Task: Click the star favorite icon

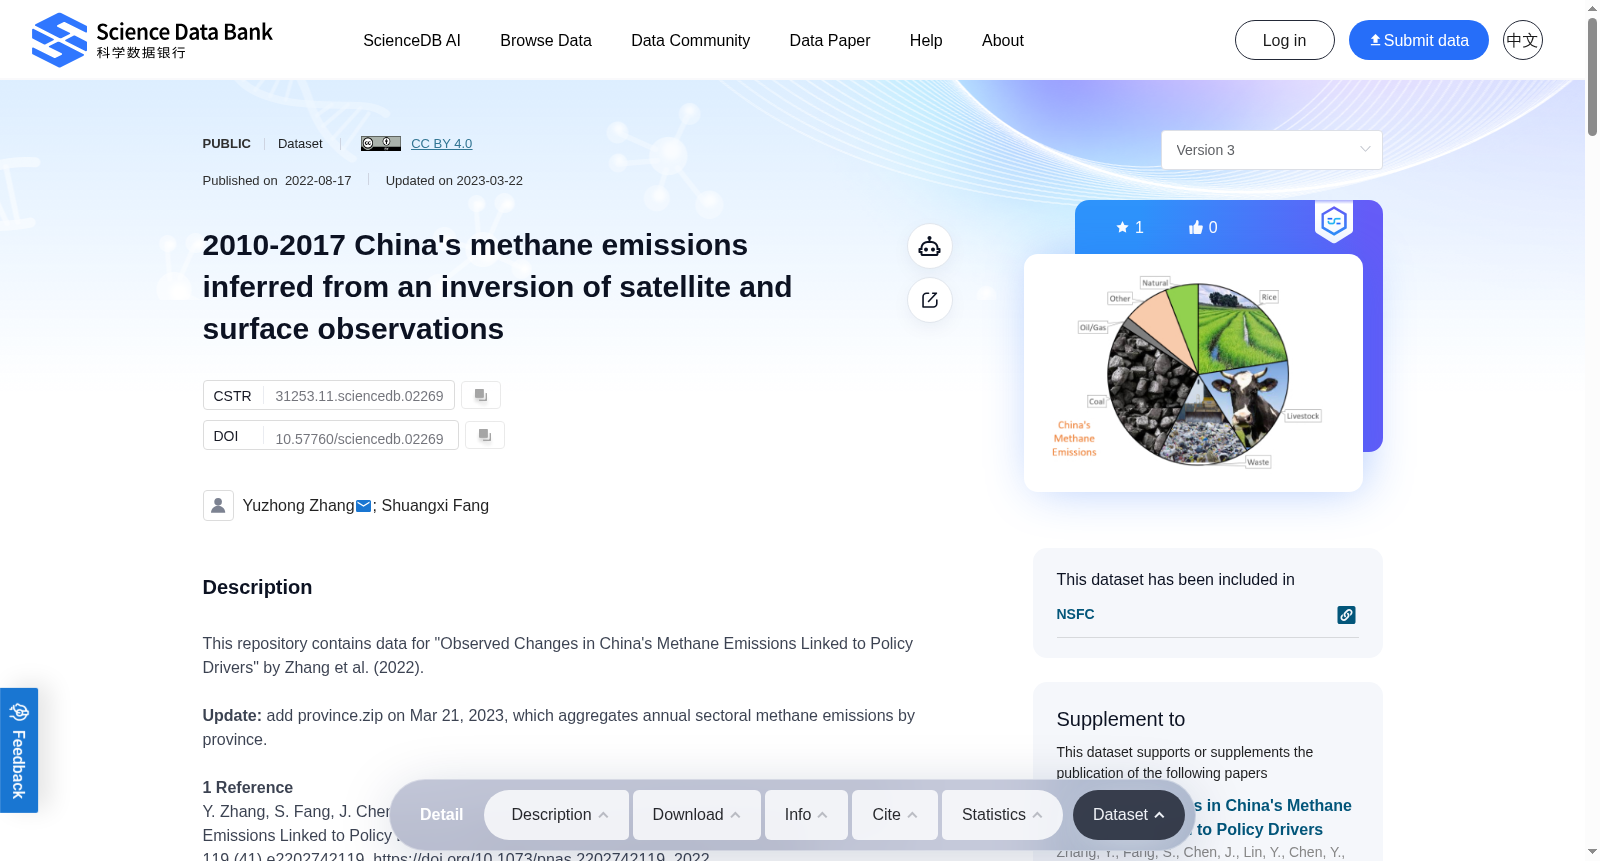Action: click(x=1122, y=227)
